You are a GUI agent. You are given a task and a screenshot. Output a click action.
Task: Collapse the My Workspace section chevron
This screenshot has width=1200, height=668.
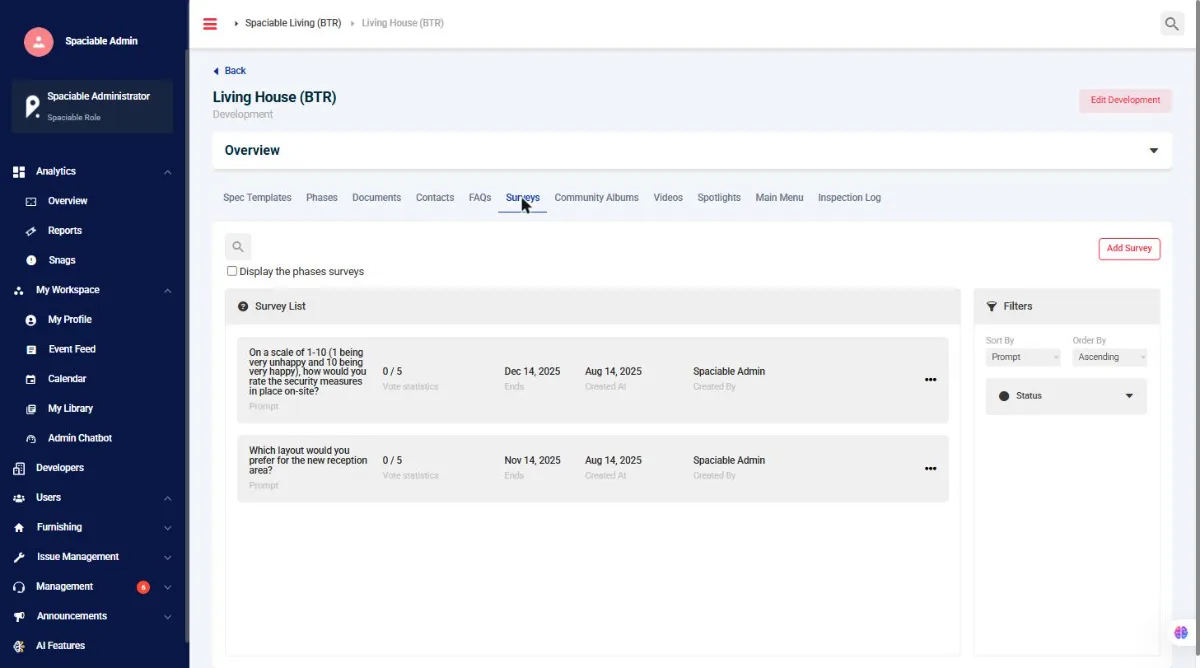tap(167, 291)
